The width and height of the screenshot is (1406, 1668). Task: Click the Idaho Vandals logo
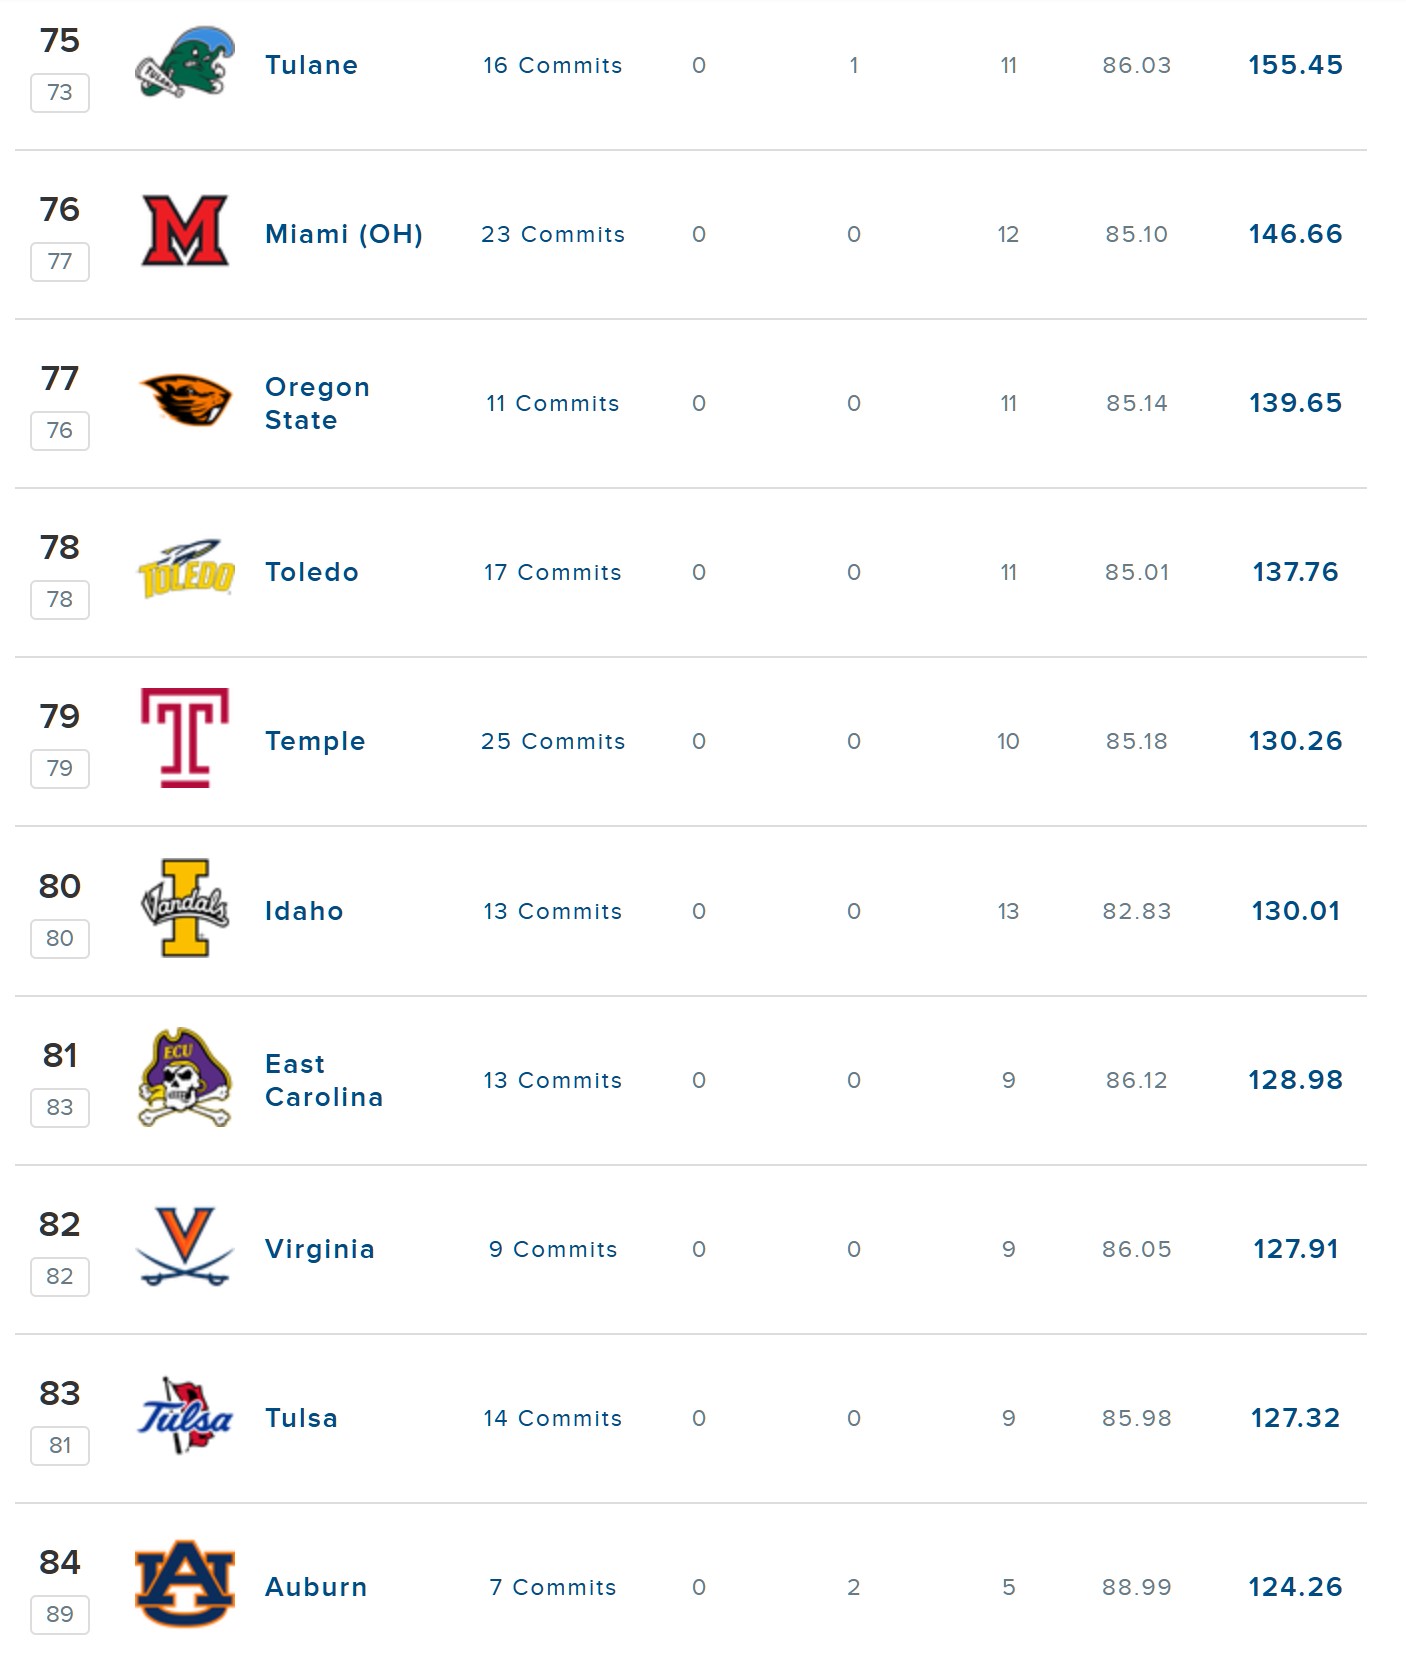(x=185, y=908)
